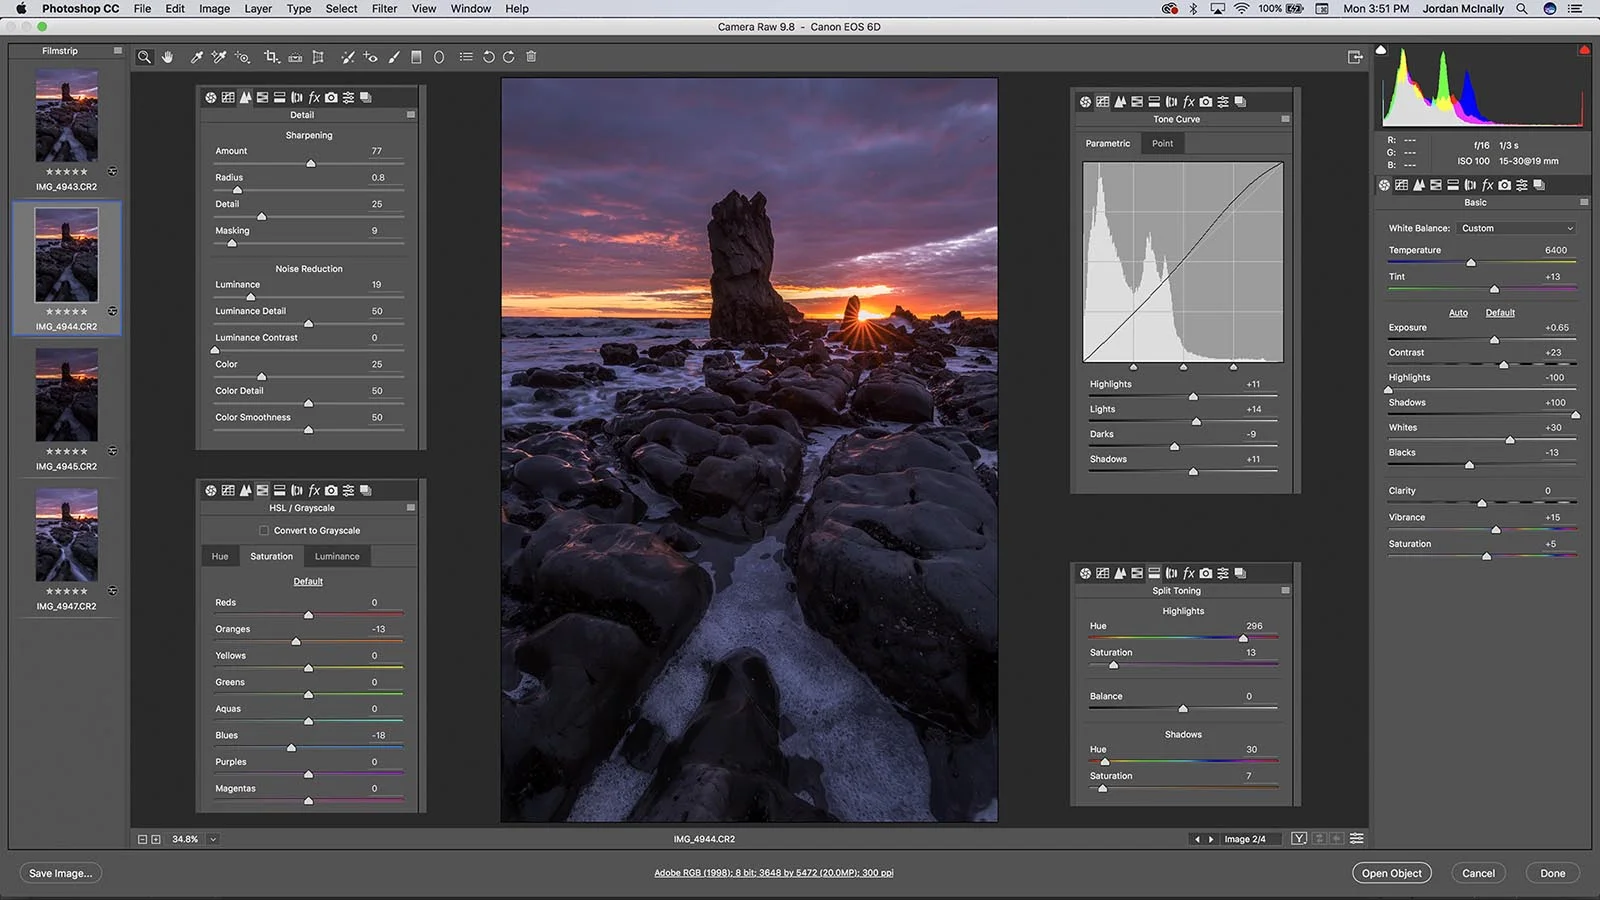
Task: Open zoom level dropdown beside 34.8%
Action: point(213,840)
